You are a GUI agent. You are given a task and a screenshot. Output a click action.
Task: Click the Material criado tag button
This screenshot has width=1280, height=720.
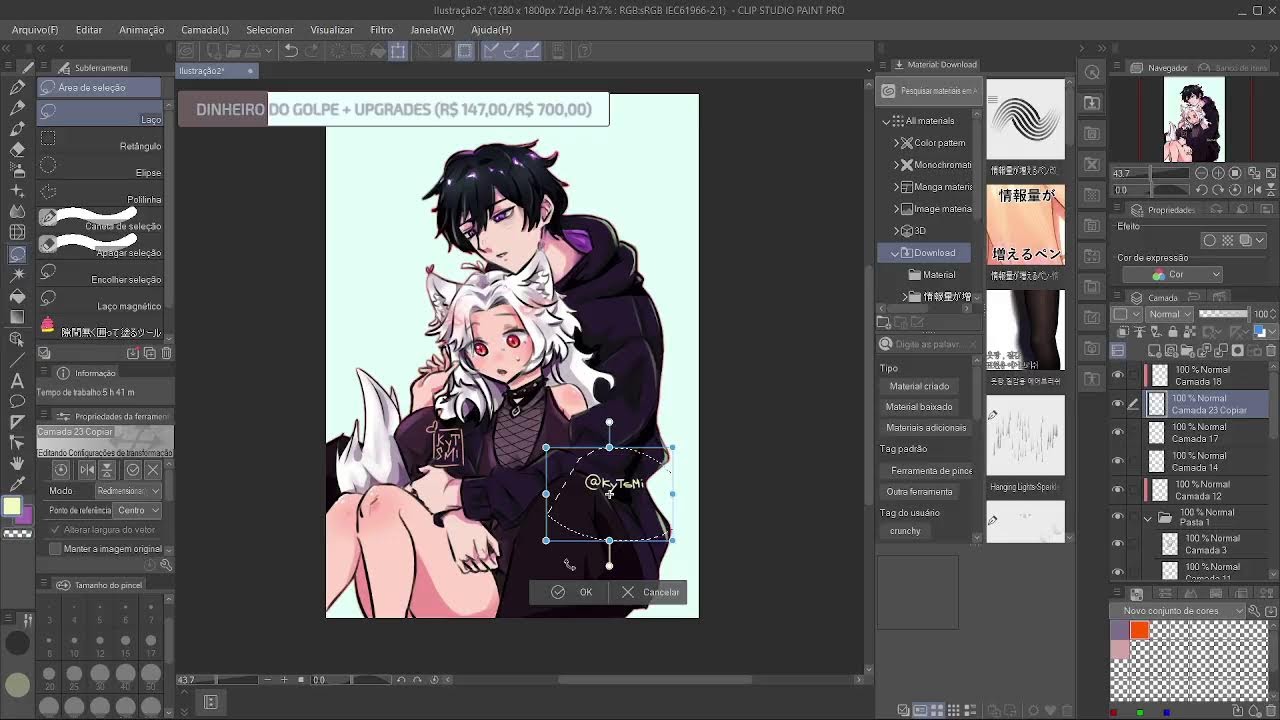(x=919, y=386)
